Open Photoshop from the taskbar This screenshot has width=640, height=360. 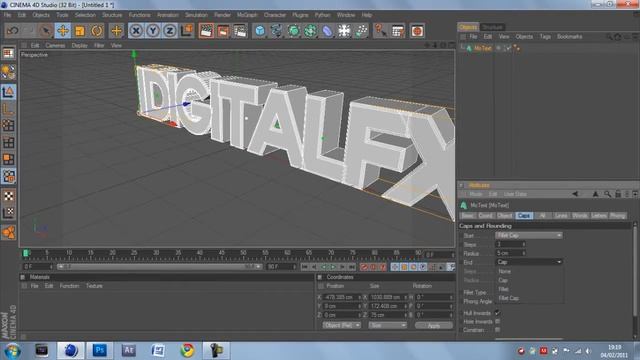(x=99, y=350)
